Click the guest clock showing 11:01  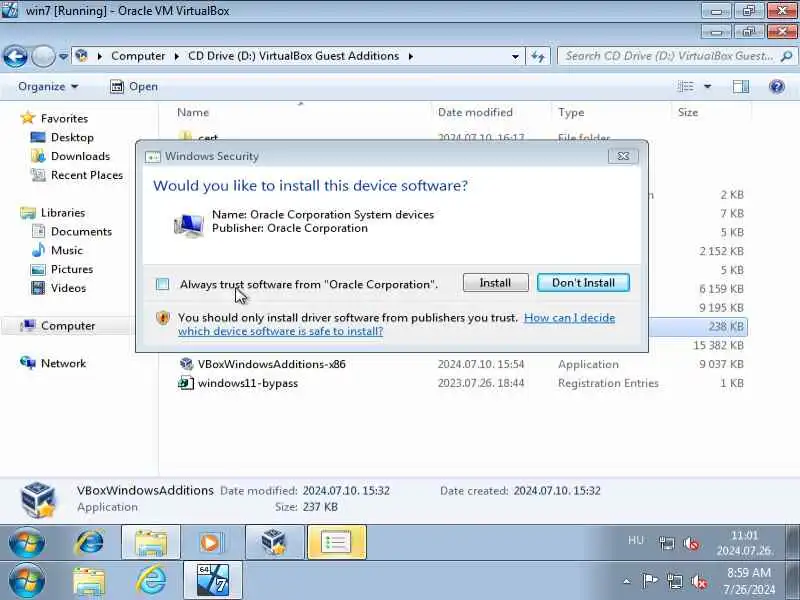tap(745, 543)
